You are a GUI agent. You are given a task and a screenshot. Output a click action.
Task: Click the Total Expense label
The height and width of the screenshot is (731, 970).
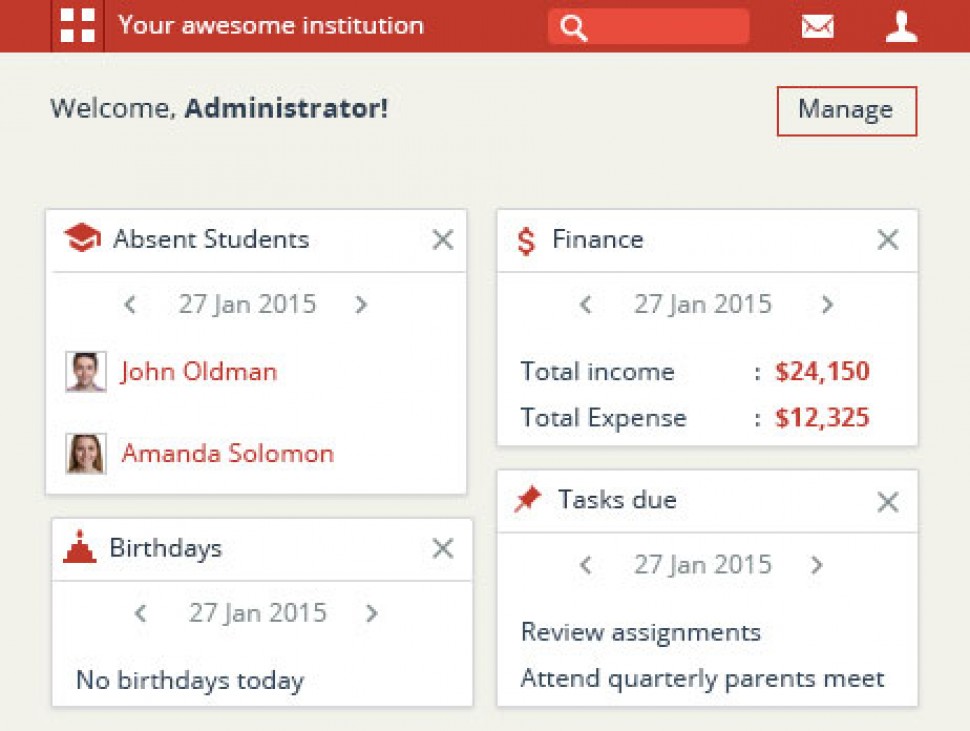[x=604, y=418]
